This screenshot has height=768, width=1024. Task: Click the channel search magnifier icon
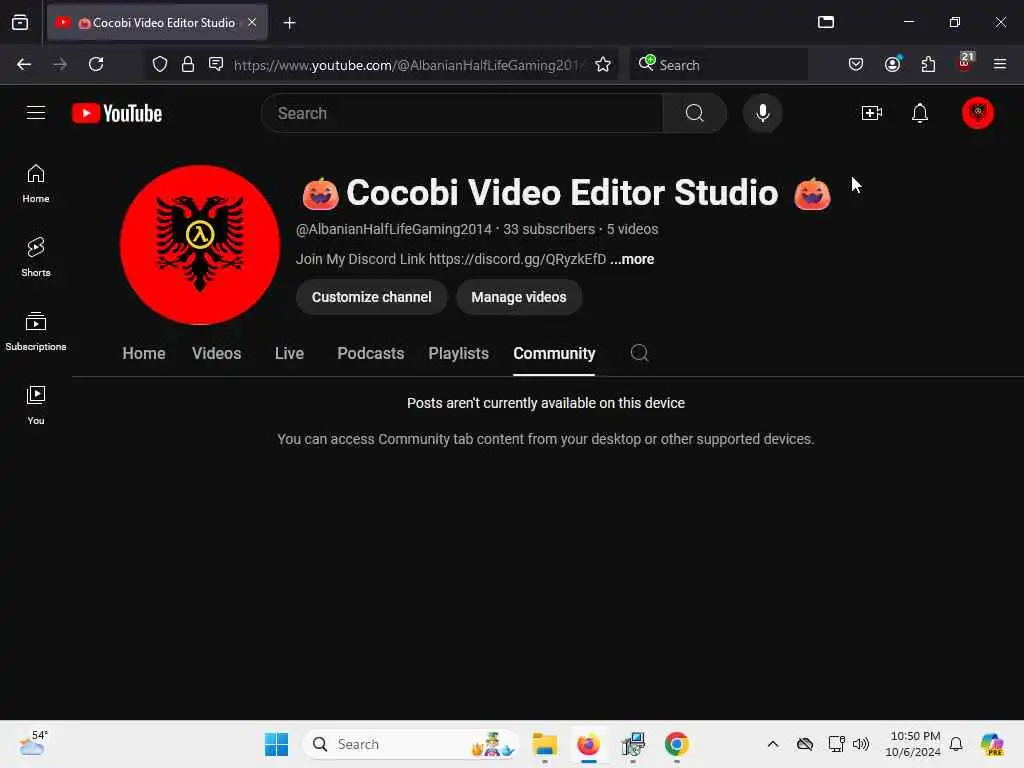(639, 353)
